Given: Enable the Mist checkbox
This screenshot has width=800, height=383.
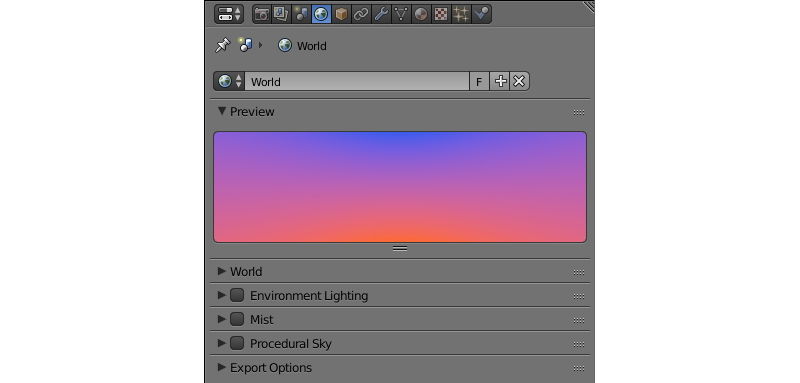Looking at the screenshot, I should coord(237,319).
